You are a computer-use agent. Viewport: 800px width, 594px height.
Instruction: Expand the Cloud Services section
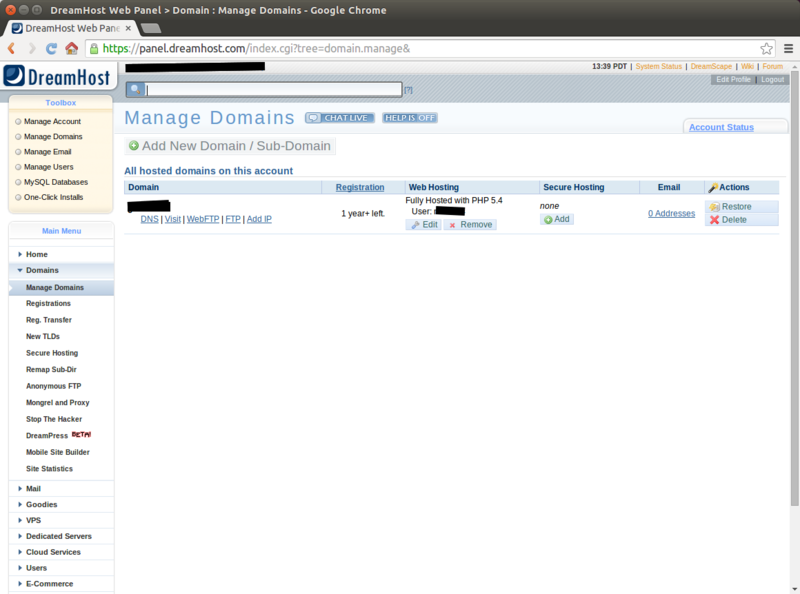coord(61,552)
